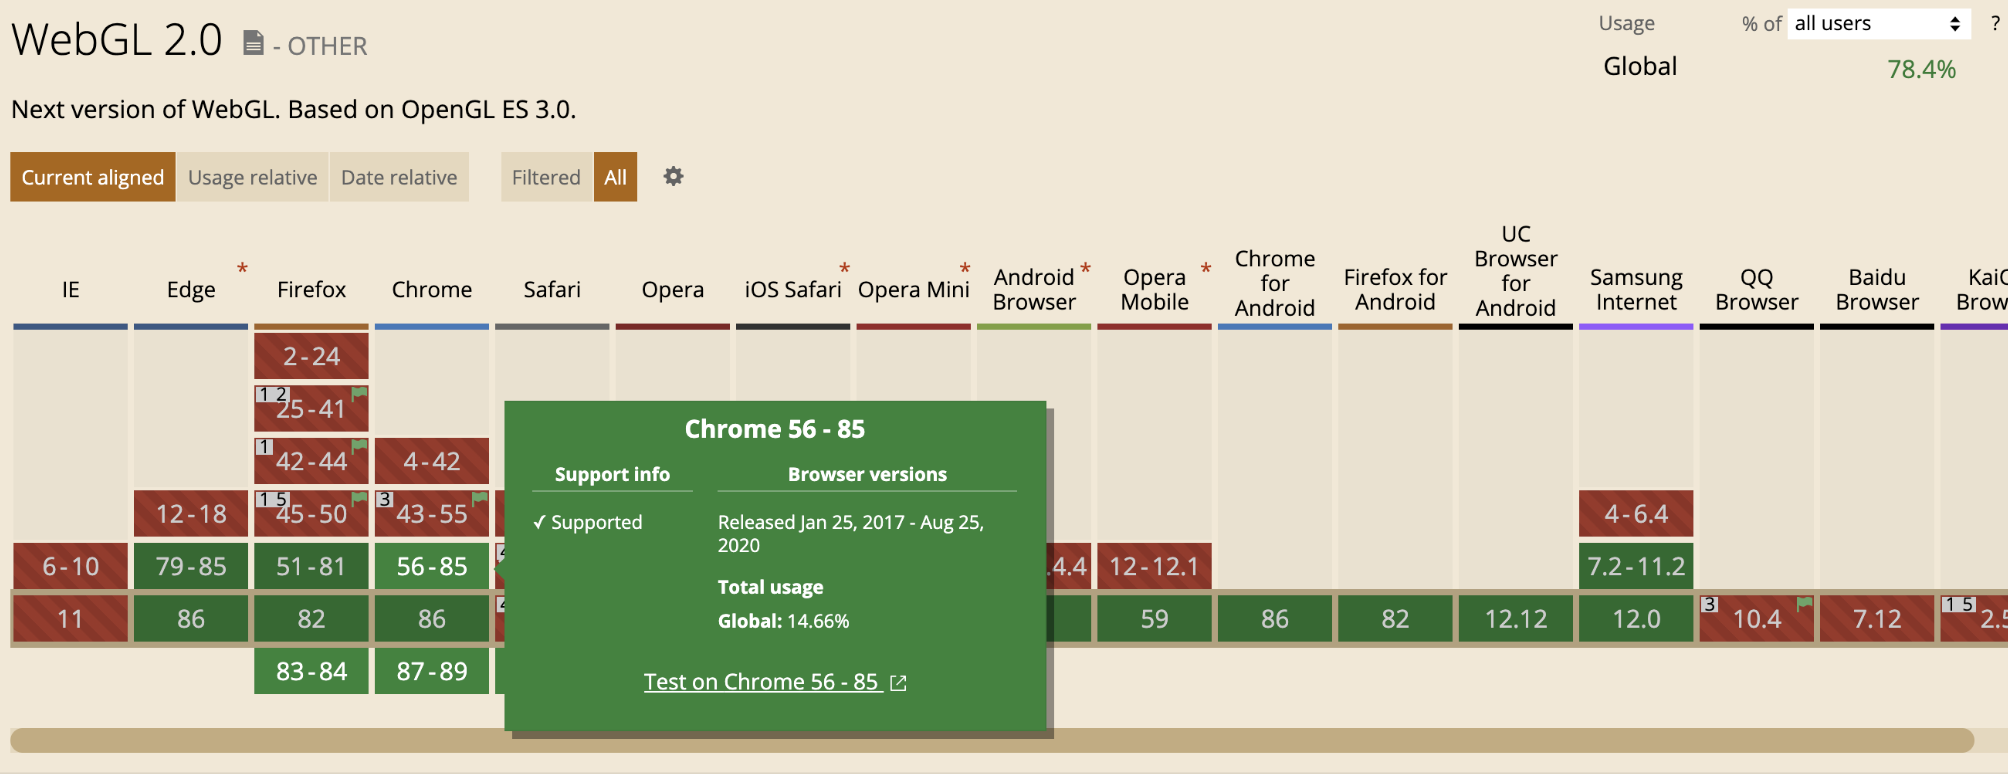Expand the Firefox 2-24 version cell
The image size is (2008, 774).
tap(311, 356)
